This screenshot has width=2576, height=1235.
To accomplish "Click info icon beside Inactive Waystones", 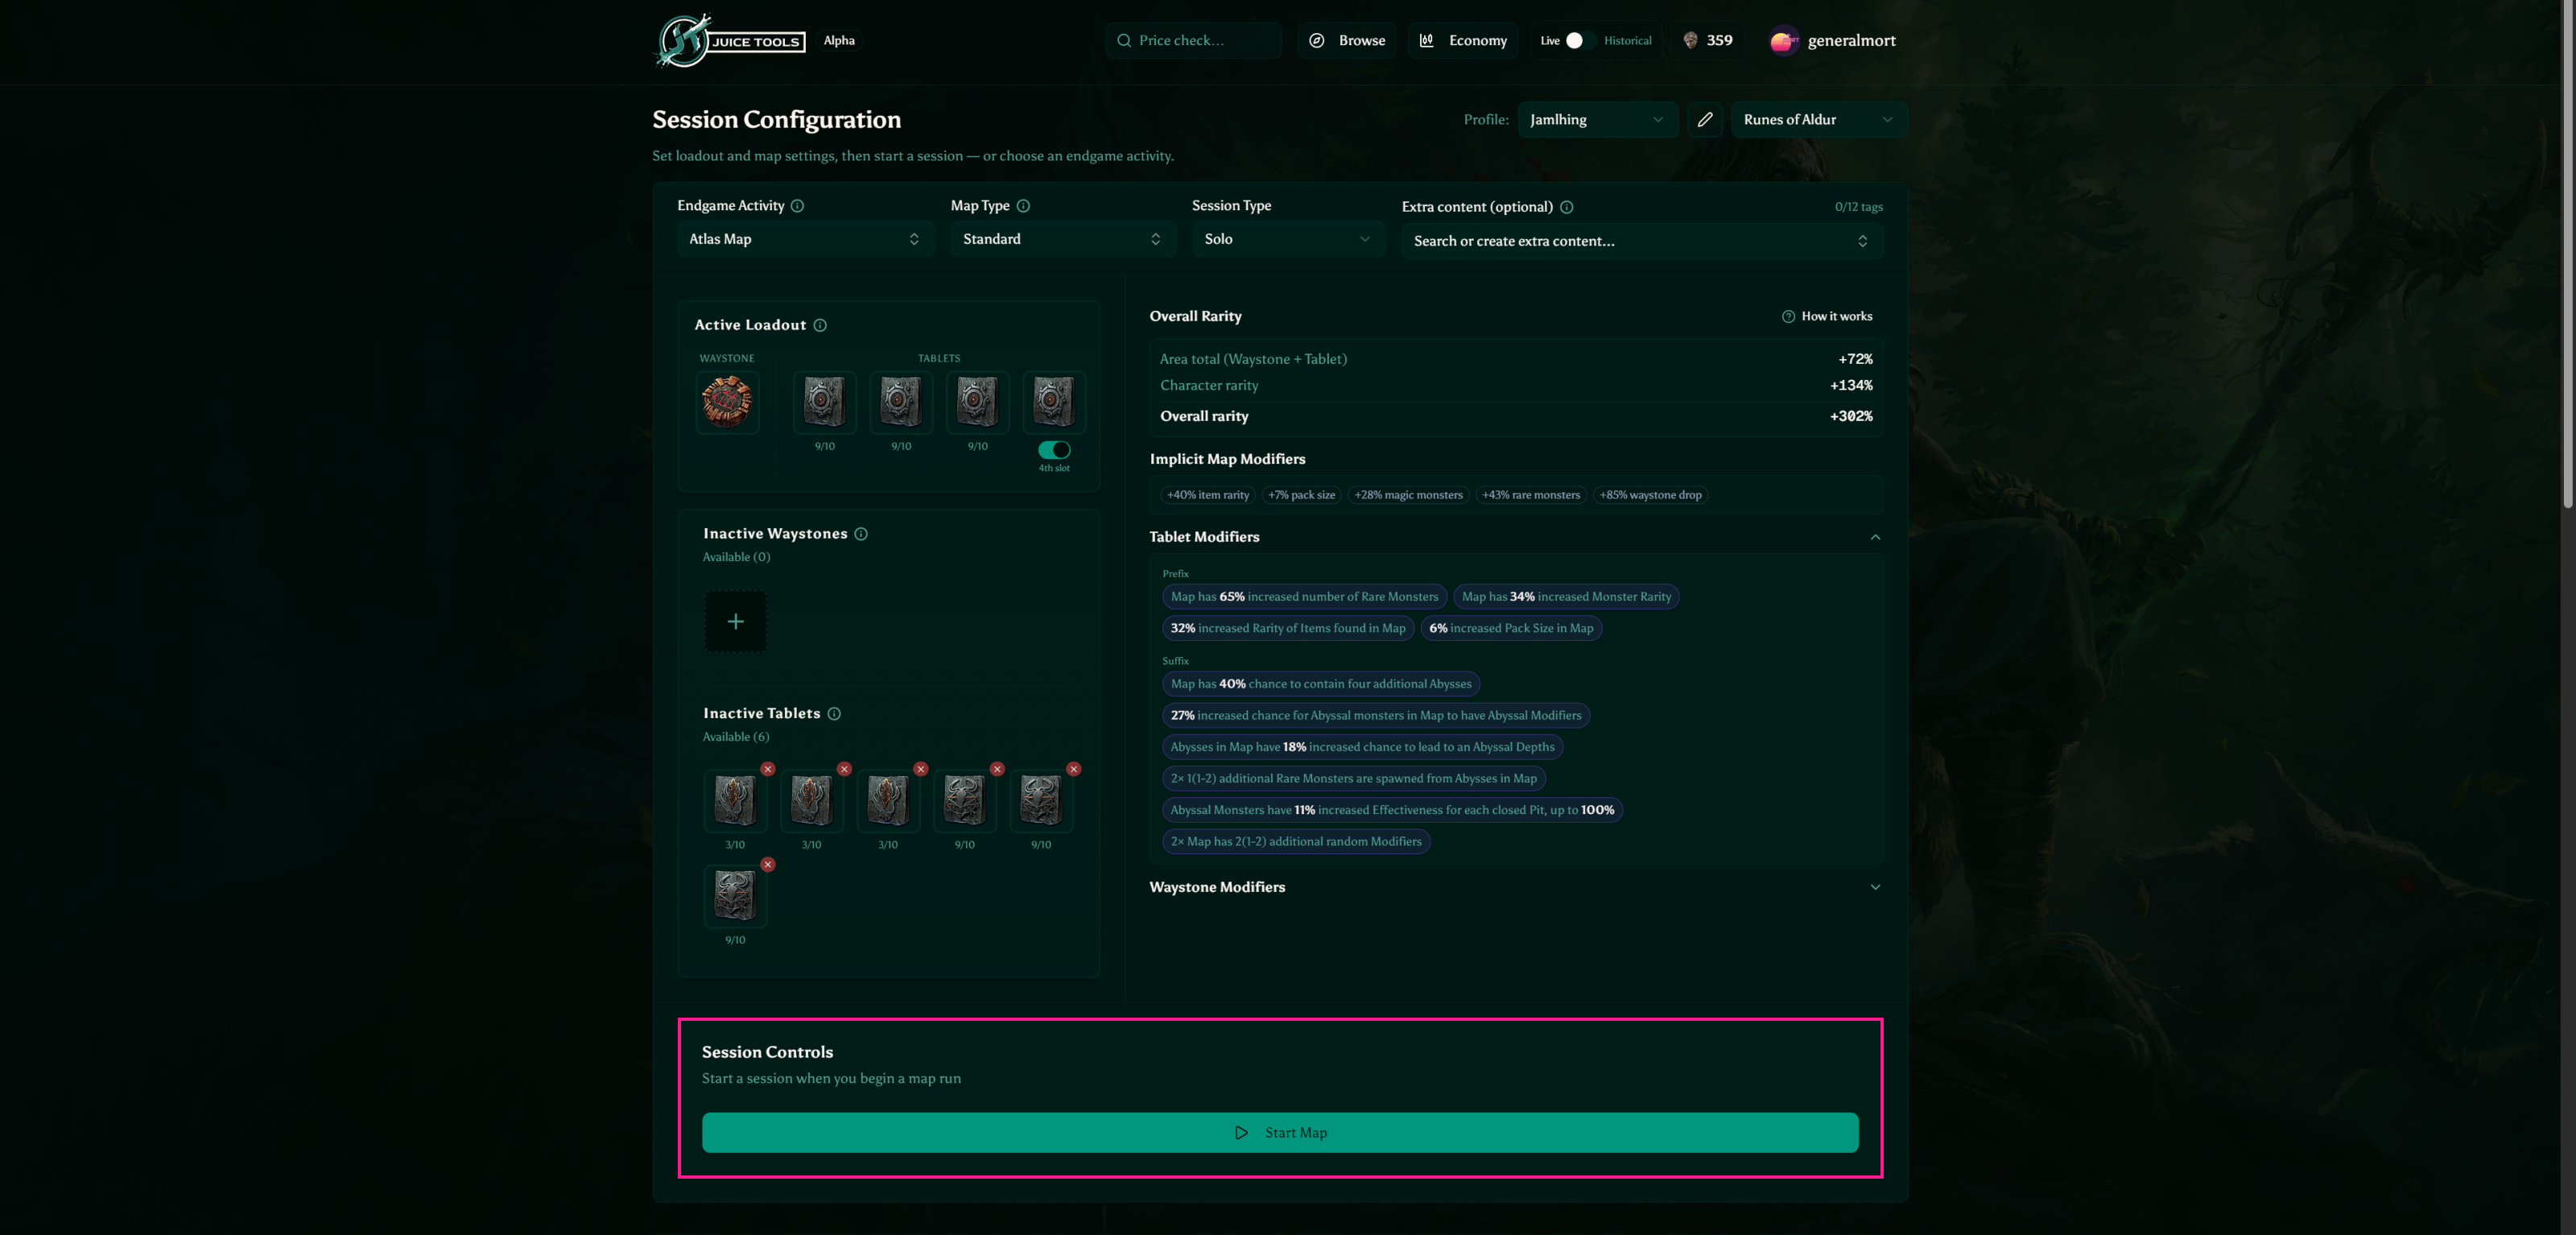I will [x=861, y=534].
